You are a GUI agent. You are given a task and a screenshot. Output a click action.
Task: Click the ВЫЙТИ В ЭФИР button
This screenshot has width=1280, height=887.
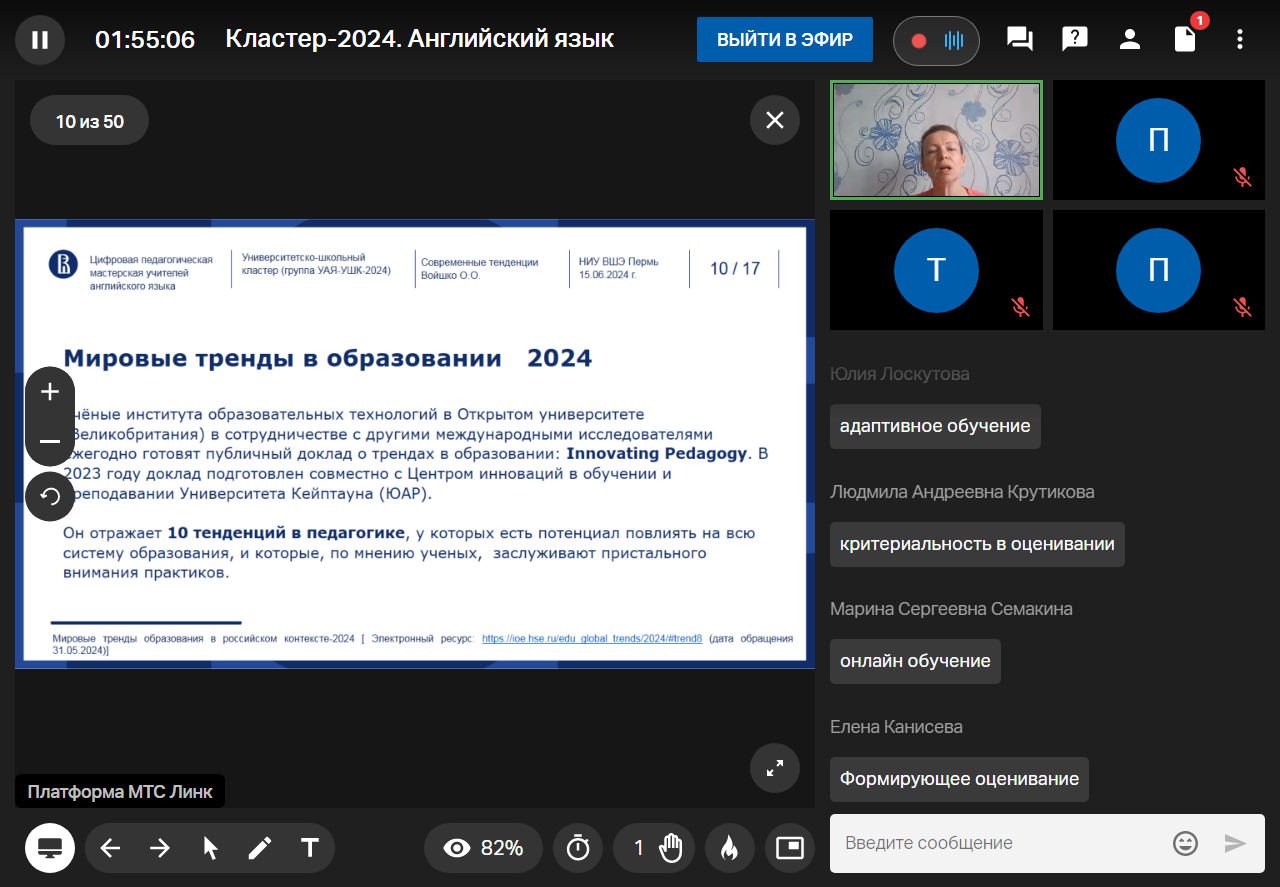[x=784, y=40]
